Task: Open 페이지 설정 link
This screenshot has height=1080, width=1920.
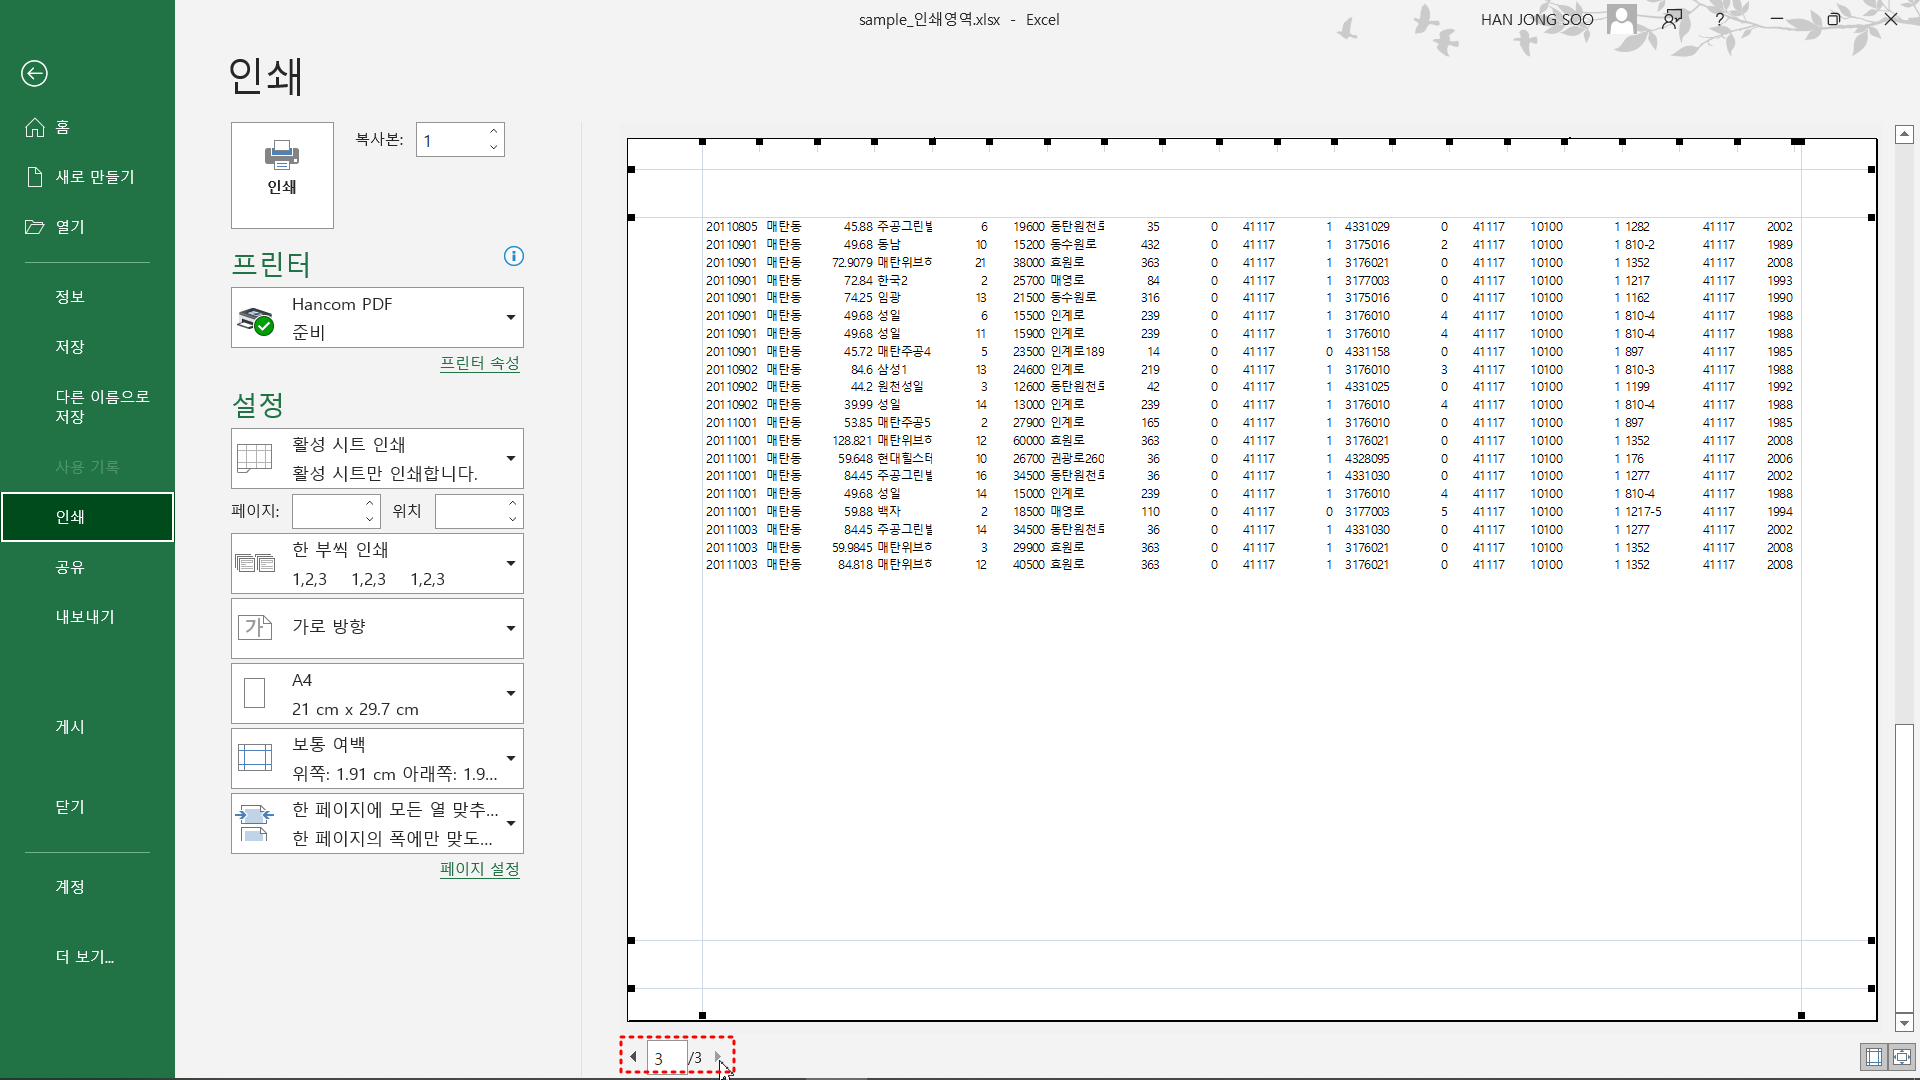Action: click(480, 869)
